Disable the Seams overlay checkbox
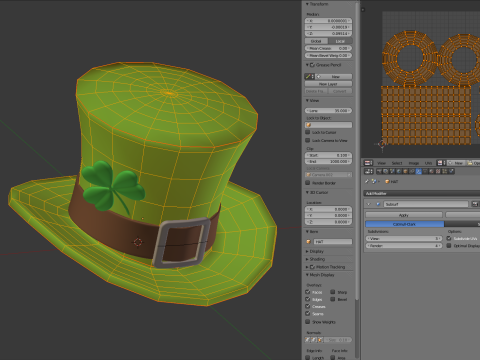Viewport: 480px width, 360px height. tap(308, 314)
